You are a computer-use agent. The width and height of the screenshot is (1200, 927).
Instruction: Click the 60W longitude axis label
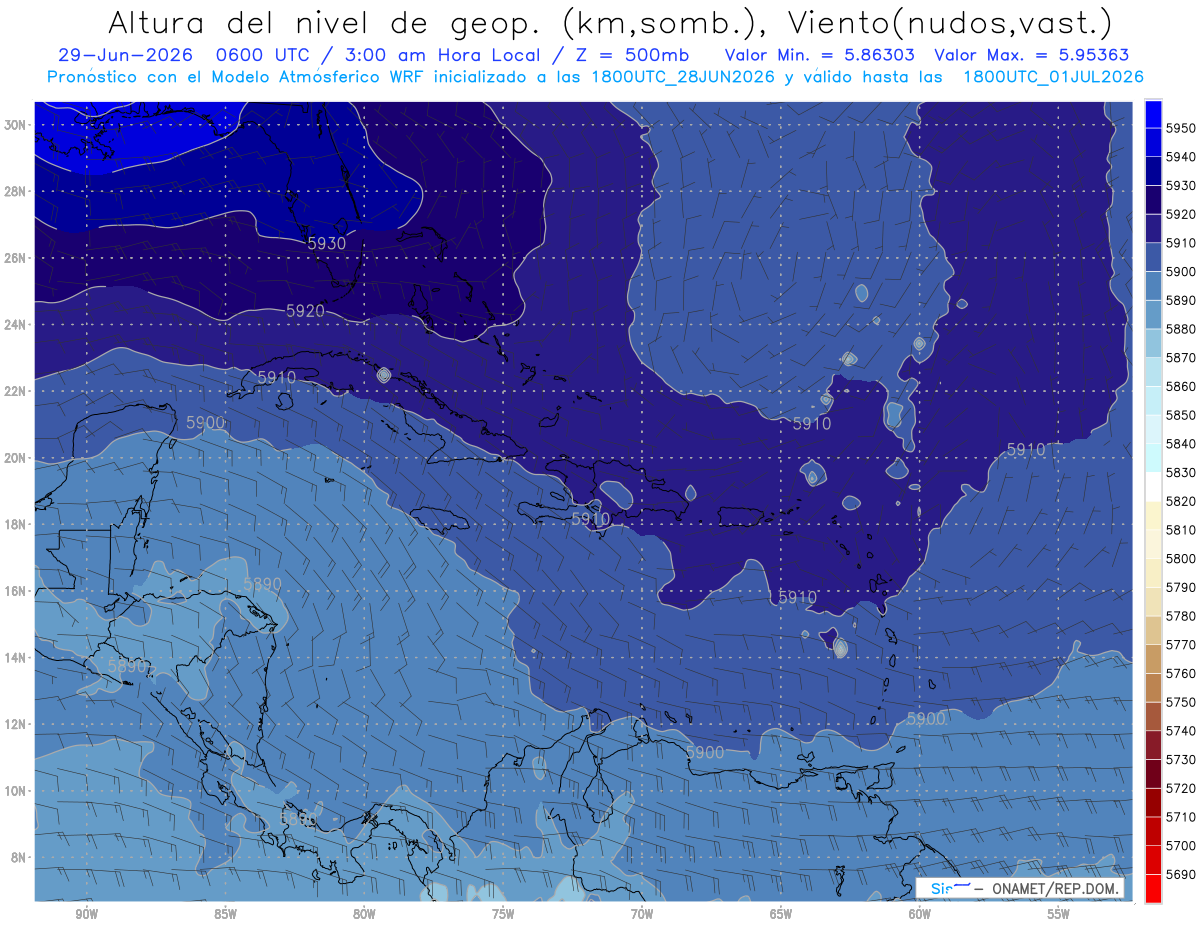920,914
